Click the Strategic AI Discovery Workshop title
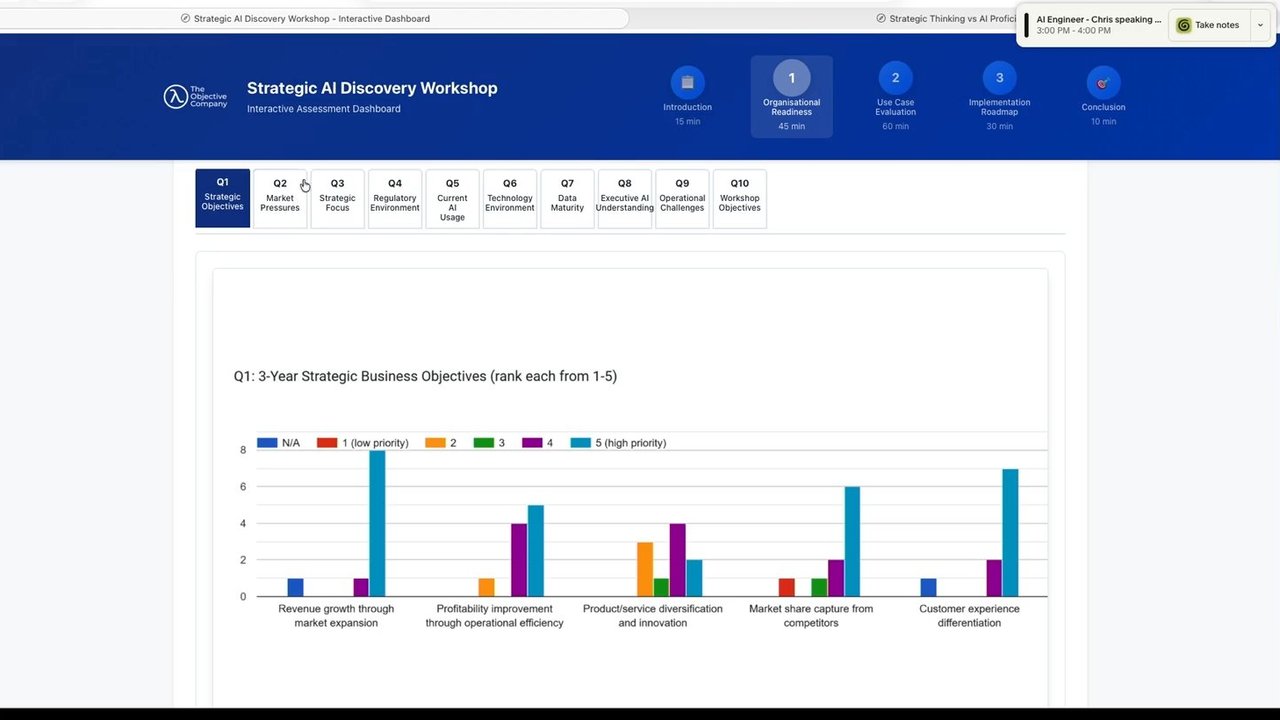Screen dimensions: 1280x720 [x=372, y=88]
